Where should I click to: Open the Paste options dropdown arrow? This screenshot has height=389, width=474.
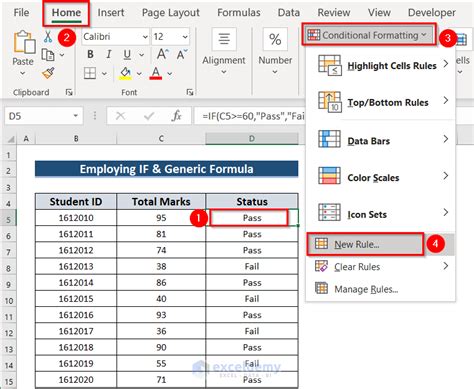[23, 73]
